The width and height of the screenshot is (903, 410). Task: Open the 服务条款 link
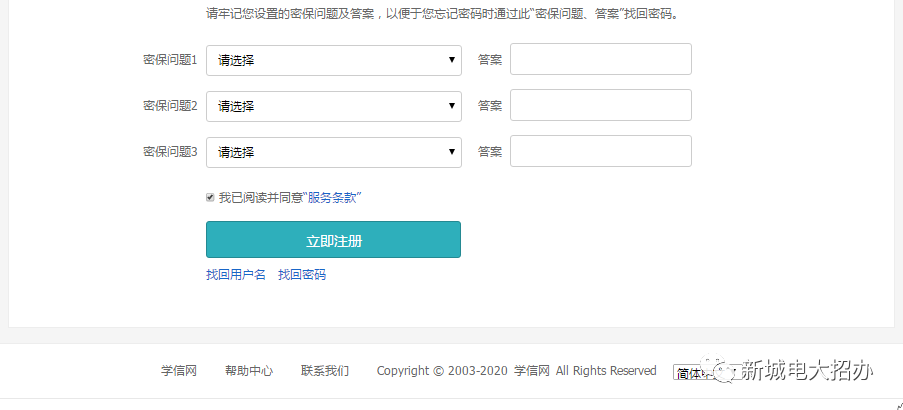[x=334, y=198]
